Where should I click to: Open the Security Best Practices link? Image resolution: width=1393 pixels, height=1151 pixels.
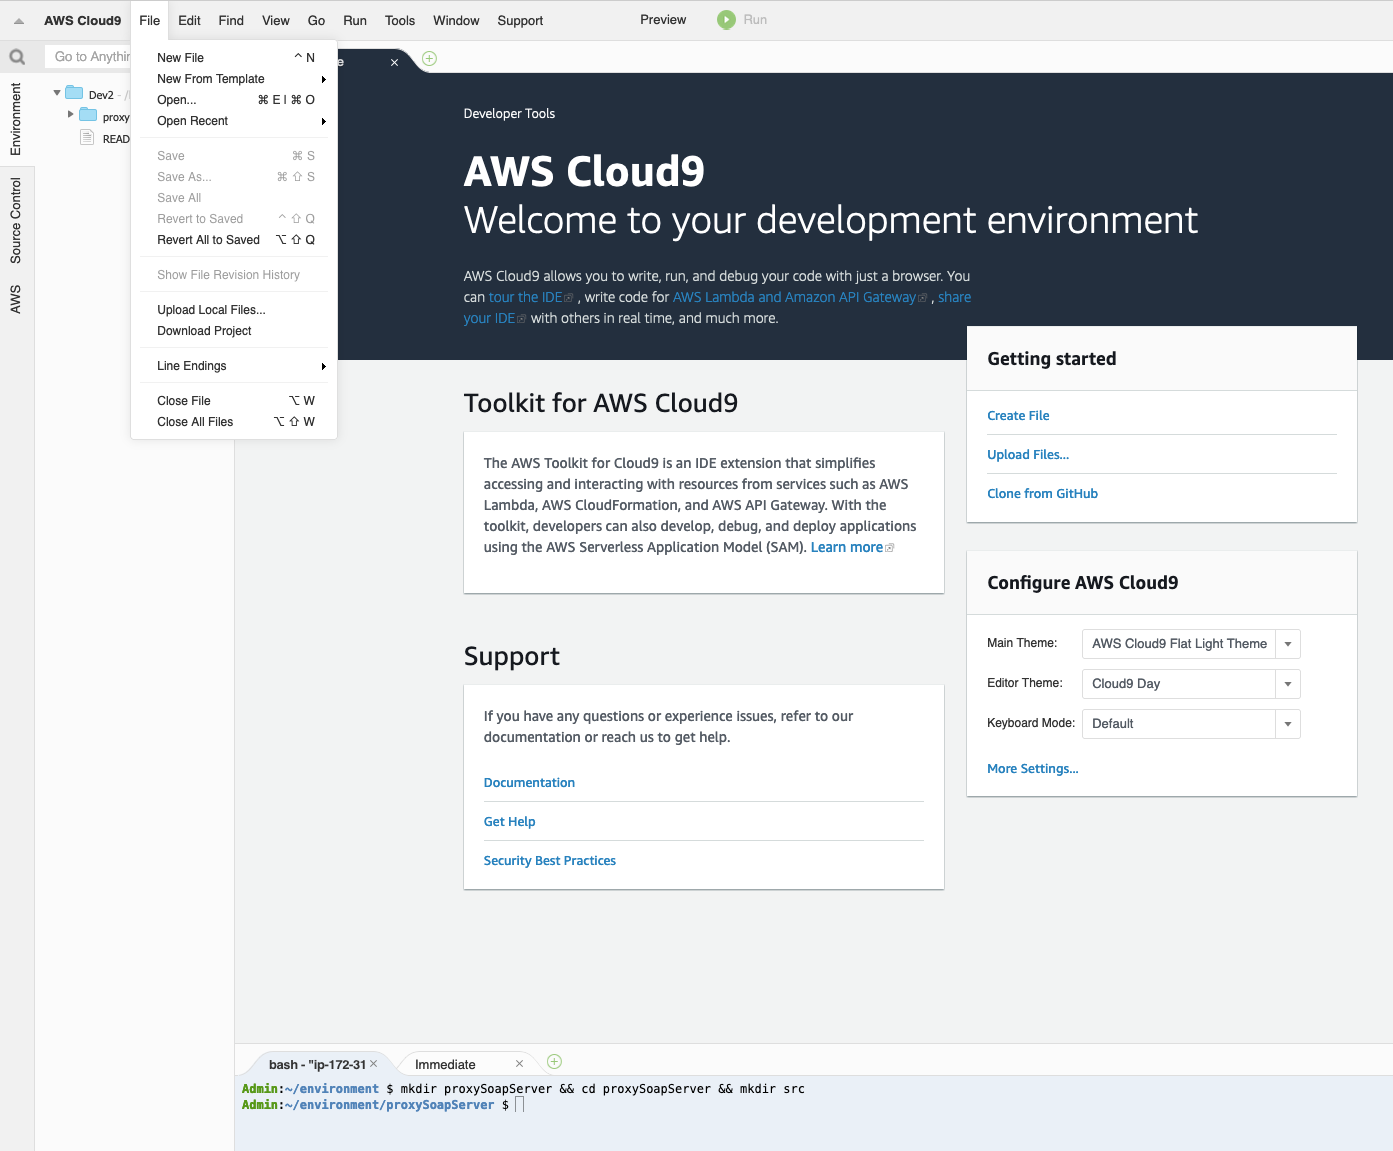pos(549,861)
